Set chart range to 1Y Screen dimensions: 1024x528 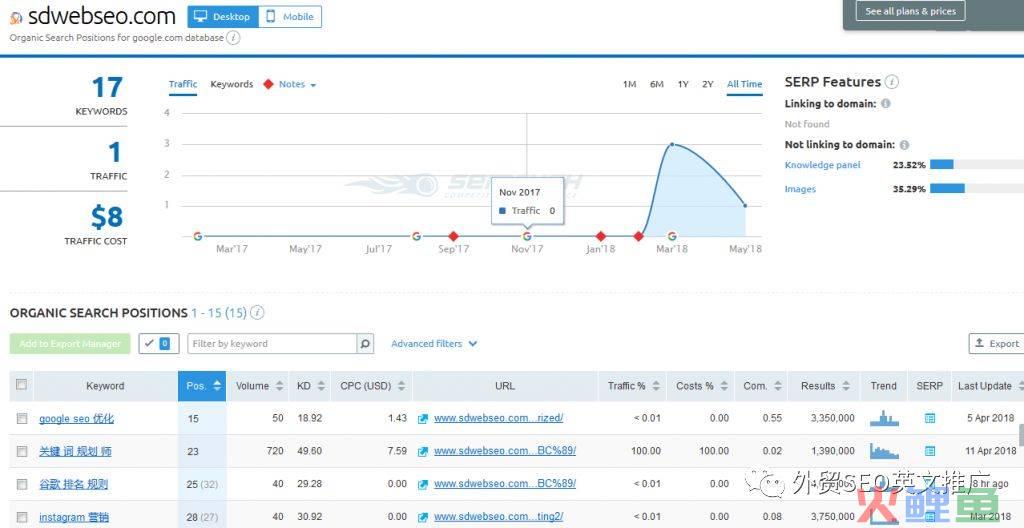[x=682, y=84]
